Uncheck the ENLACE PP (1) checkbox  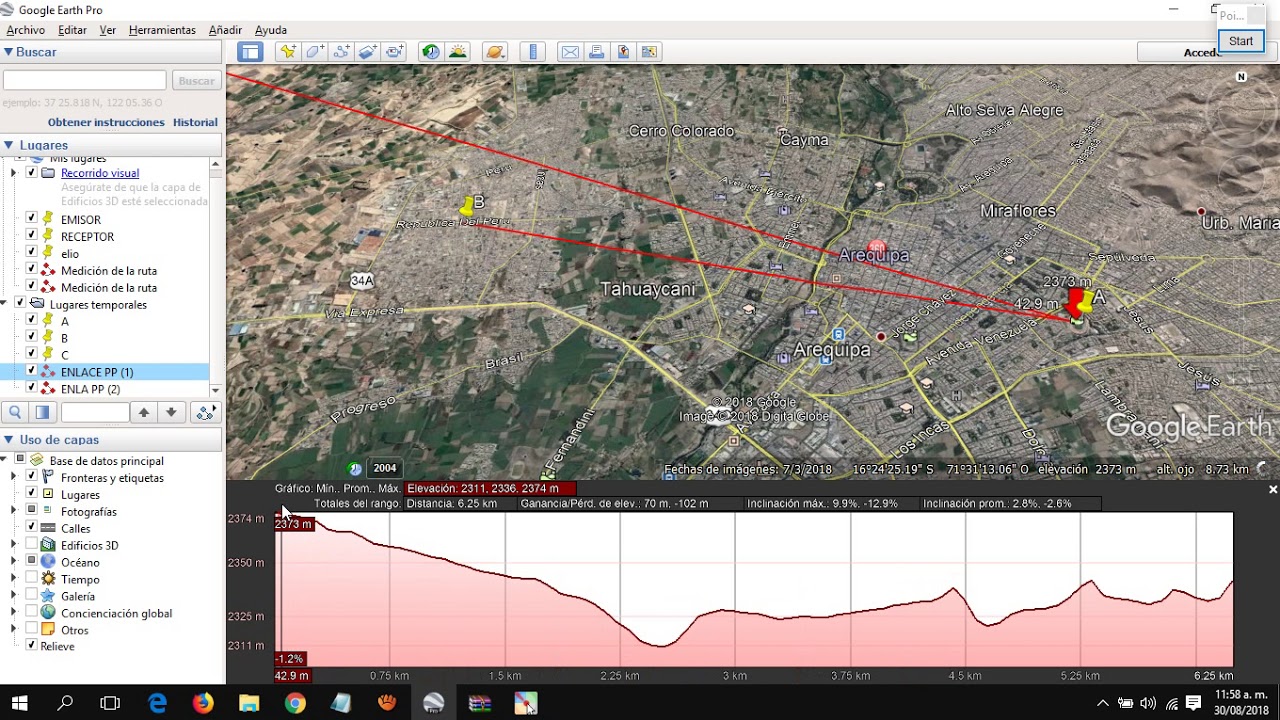click(x=31, y=371)
